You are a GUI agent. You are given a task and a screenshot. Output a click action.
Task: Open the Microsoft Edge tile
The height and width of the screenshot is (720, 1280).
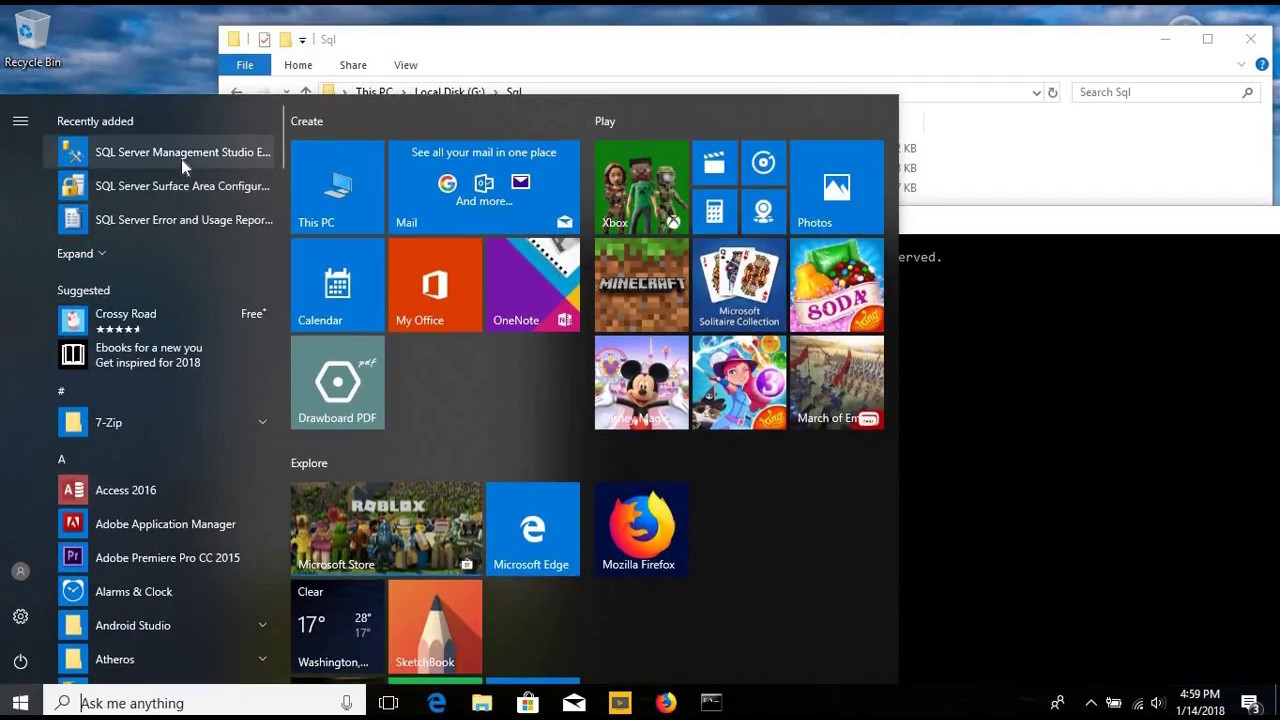(533, 529)
